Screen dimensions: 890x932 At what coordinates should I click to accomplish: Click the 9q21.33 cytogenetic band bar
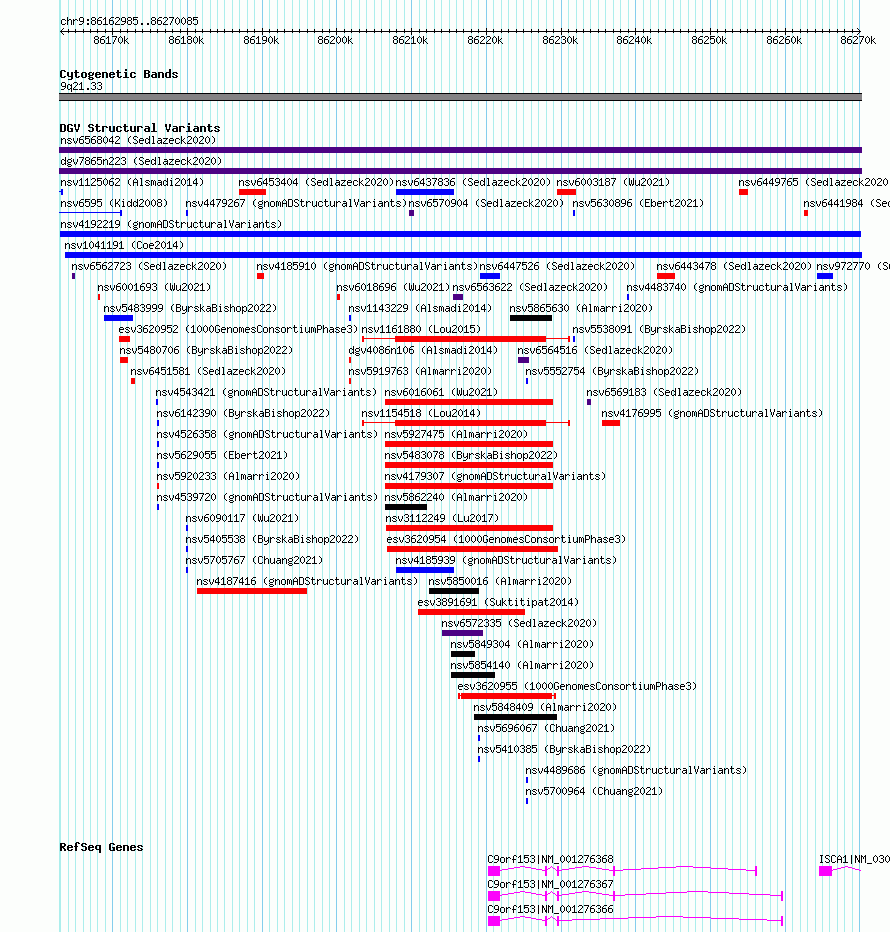point(460,97)
